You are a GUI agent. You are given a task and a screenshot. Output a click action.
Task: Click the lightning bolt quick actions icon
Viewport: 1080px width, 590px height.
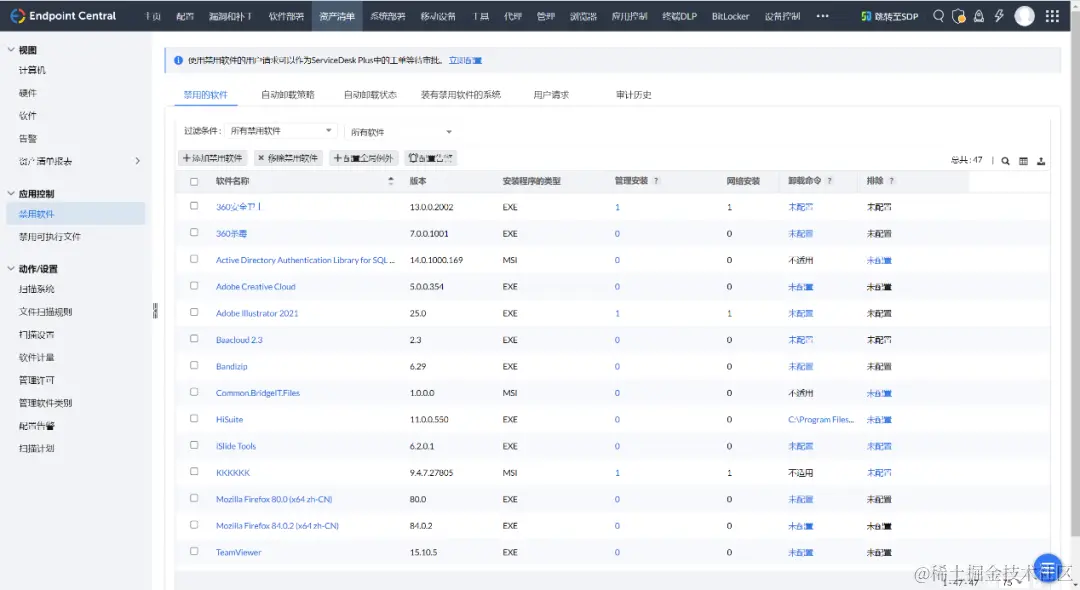[x=999, y=16]
